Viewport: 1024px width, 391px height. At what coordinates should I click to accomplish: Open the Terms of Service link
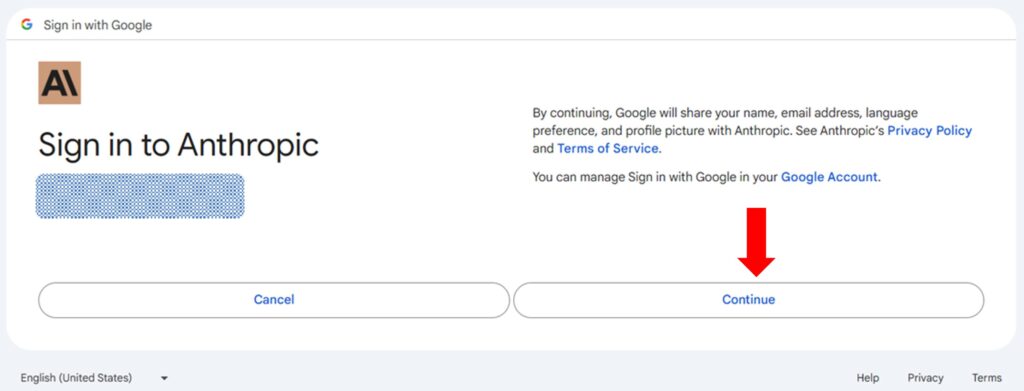608,149
